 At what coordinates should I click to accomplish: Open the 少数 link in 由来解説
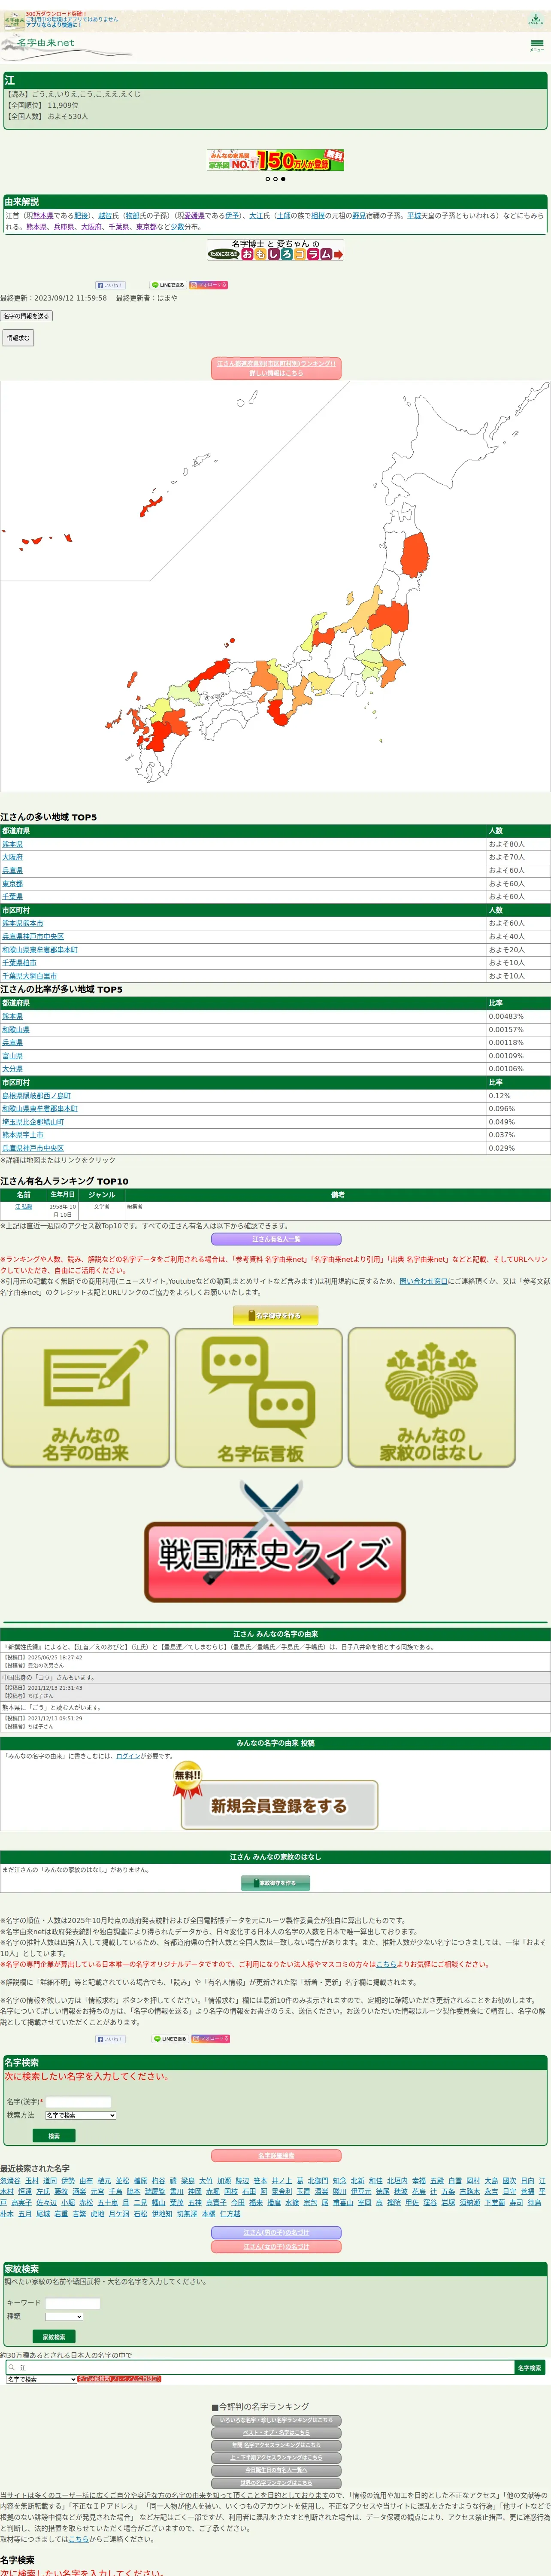pos(177,227)
